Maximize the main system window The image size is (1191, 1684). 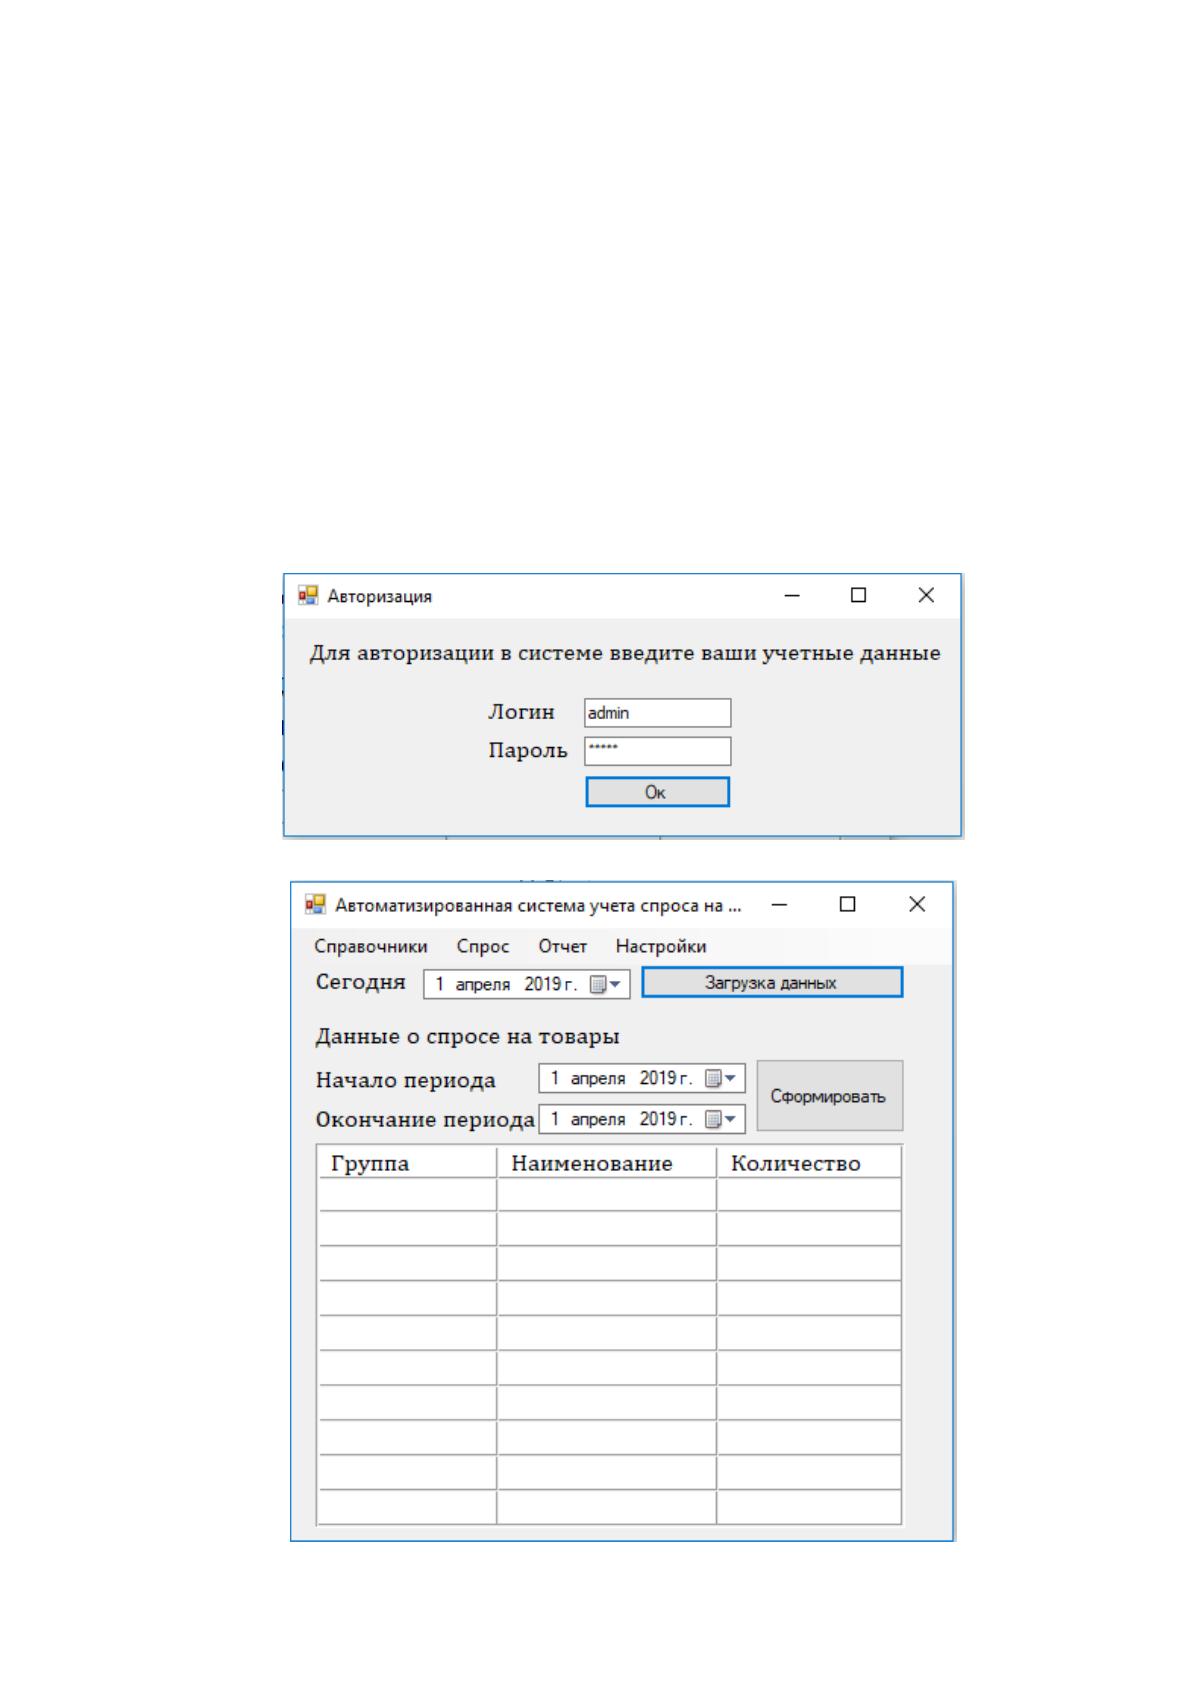[847, 904]
